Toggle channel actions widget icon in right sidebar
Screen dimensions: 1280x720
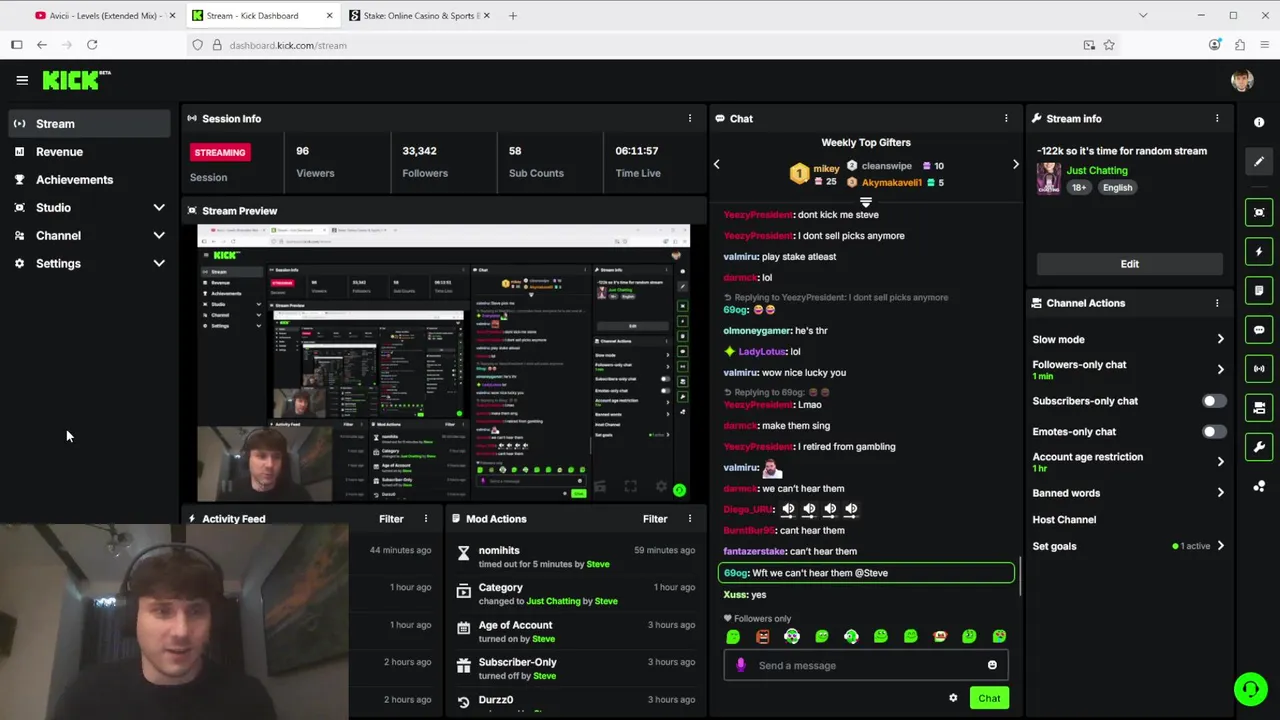click(1259, 408)
